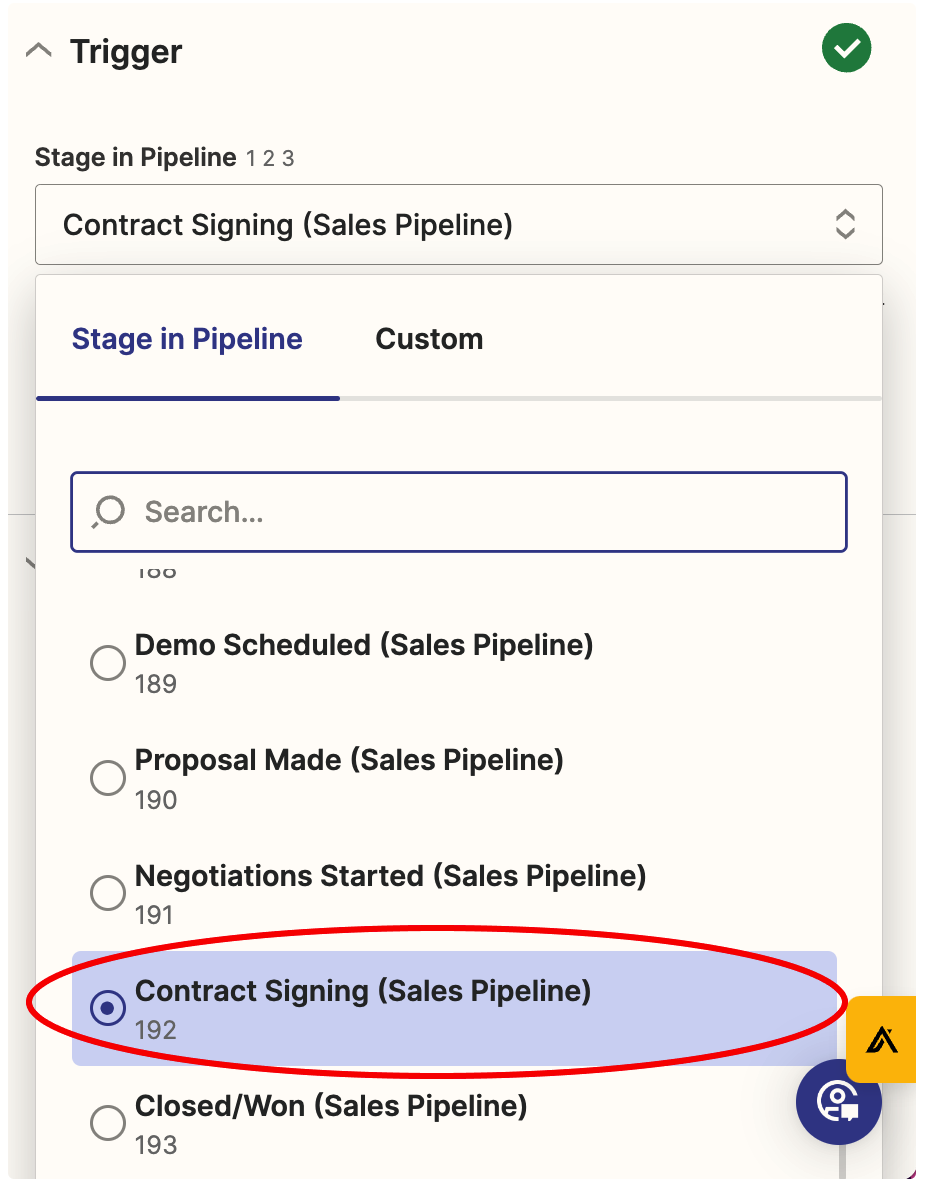This screenshot has height=1186, width=926.
Task: Select Proposal Made radio button
Action: (108, 778)
